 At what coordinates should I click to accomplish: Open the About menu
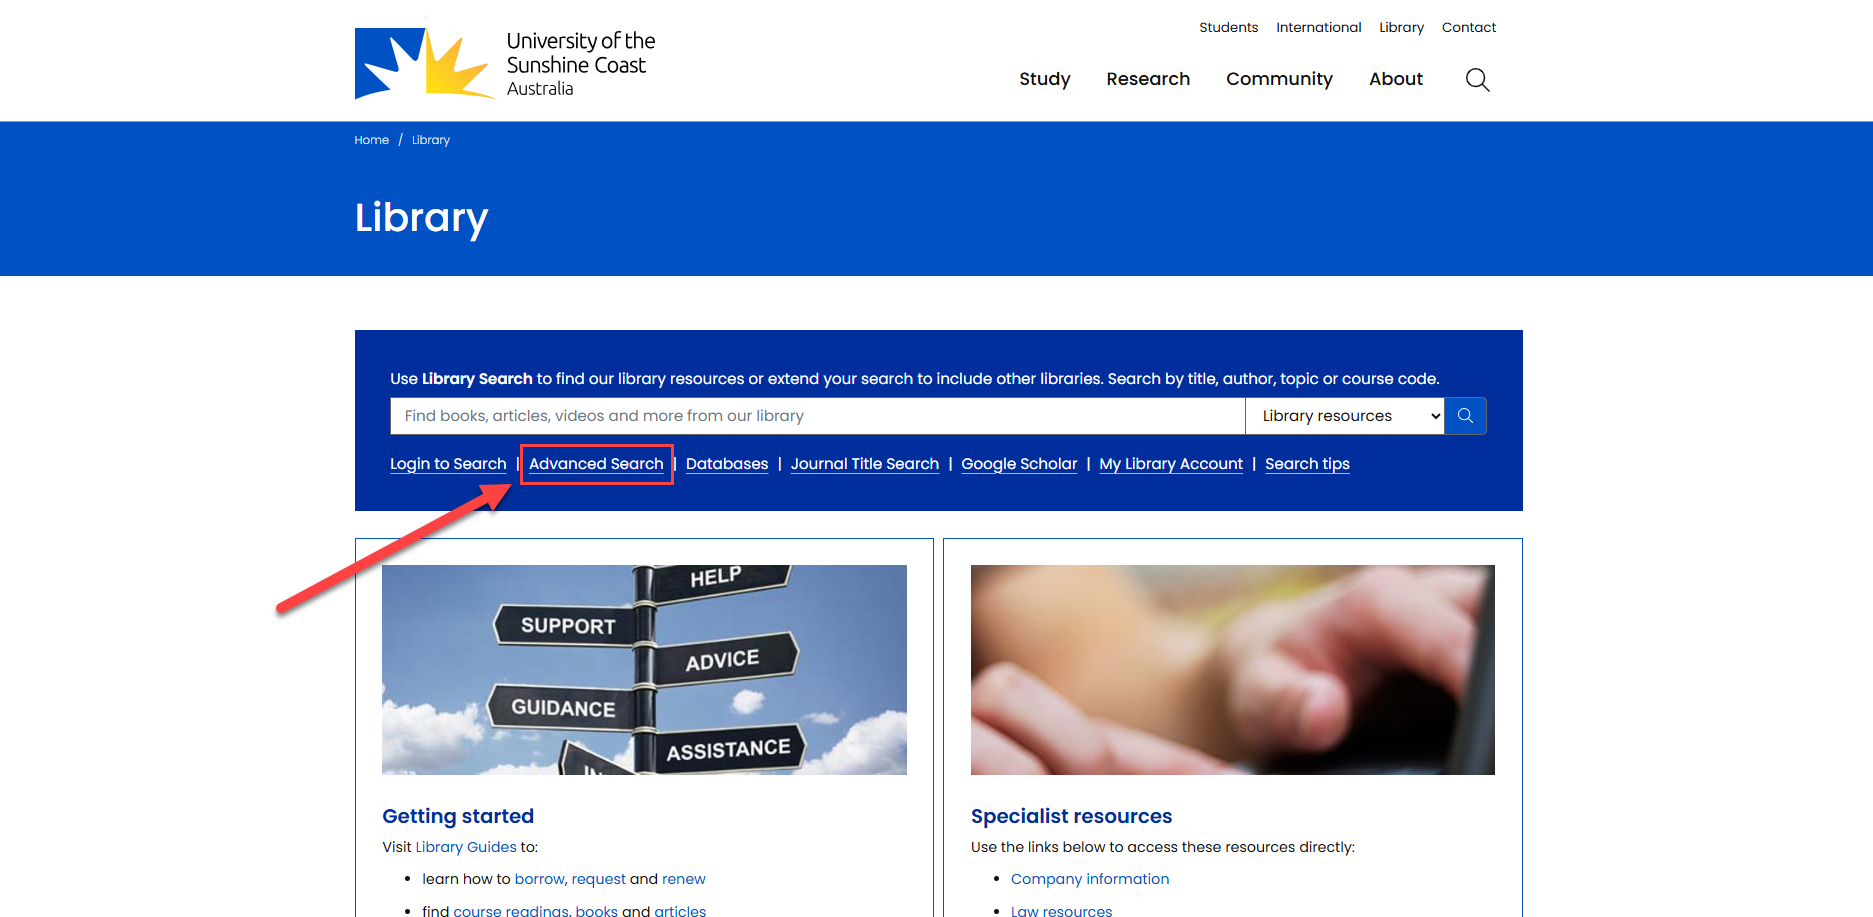tap(1395, 79)
